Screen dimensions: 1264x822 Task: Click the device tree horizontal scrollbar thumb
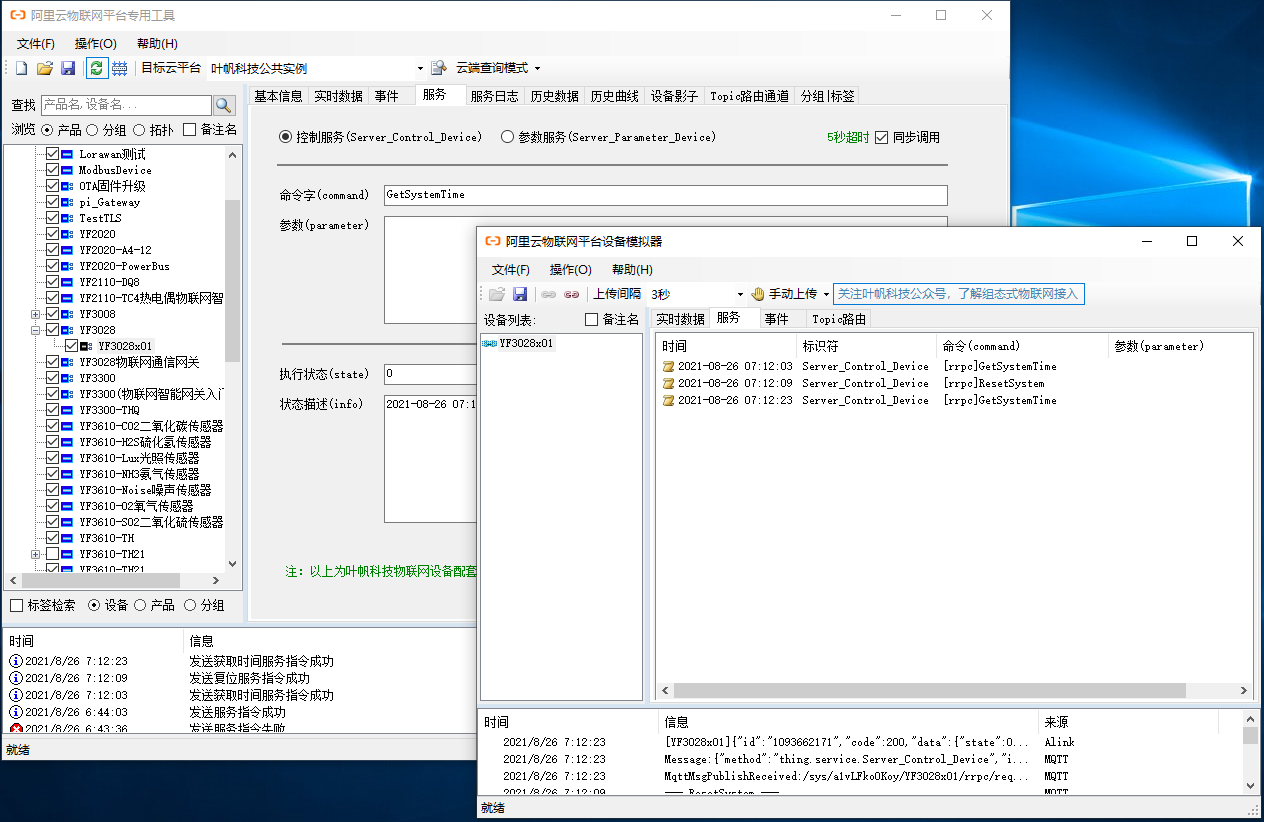100,581
